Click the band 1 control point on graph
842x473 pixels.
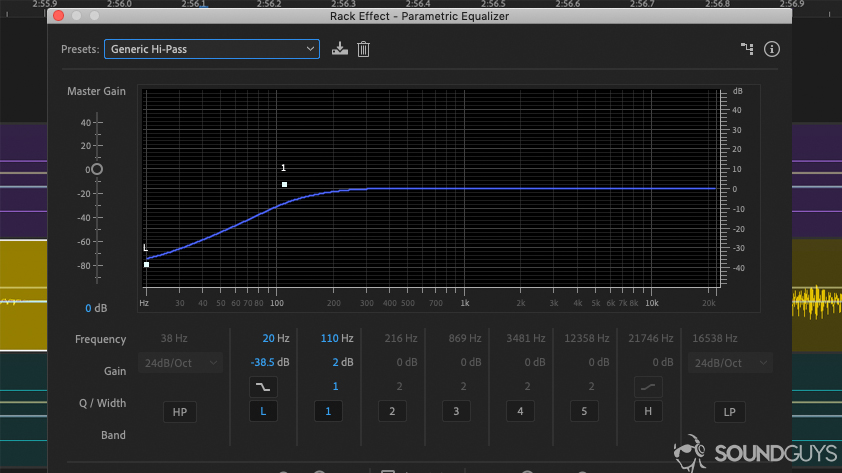pyautogui.click(x=285, y=184)
